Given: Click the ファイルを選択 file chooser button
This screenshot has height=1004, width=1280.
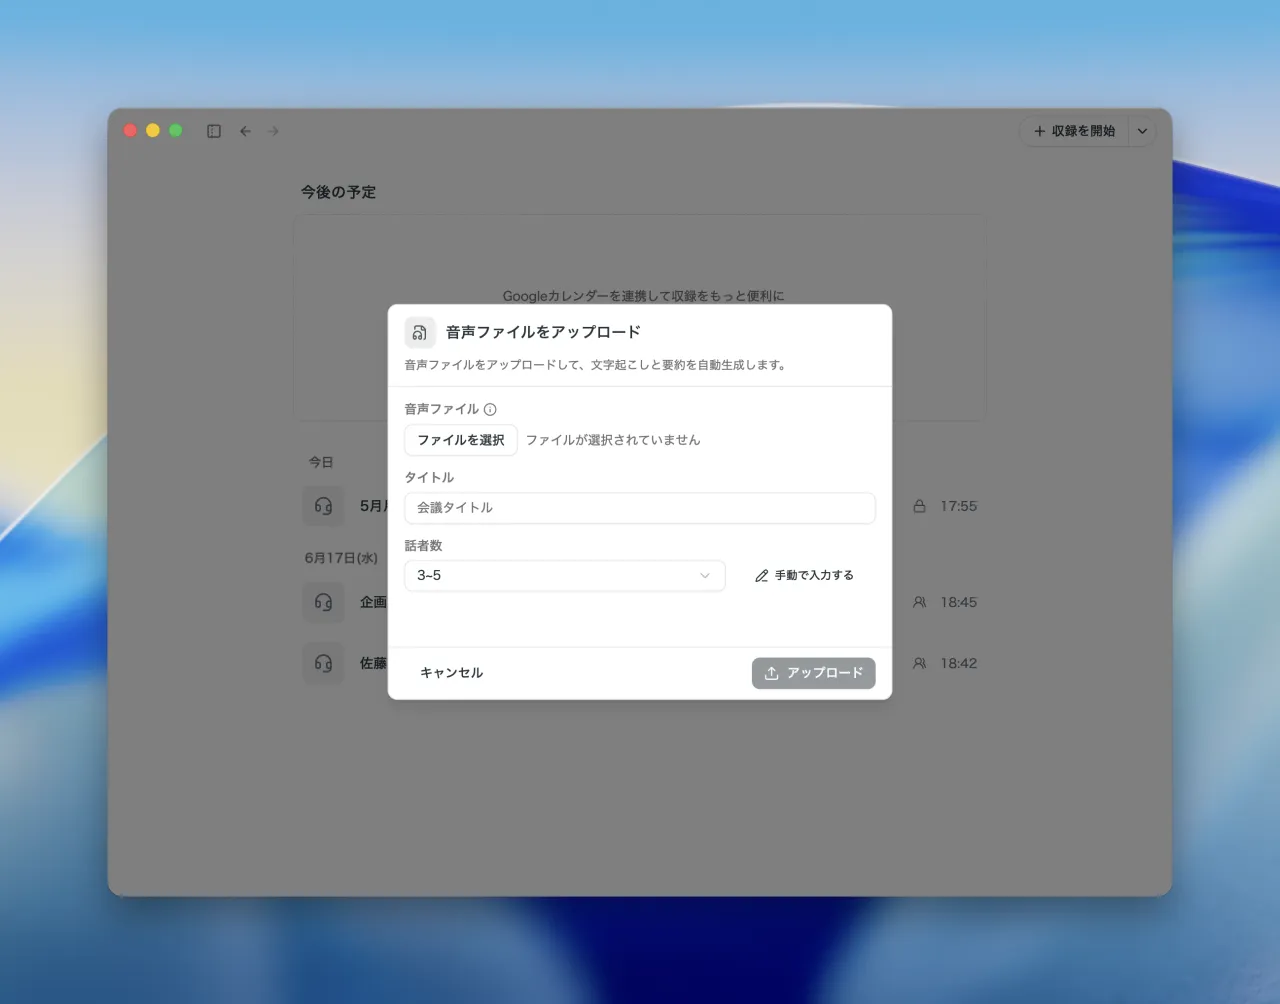Looking at the screenshot, I should pyautogui.click(x=461, y=440).
